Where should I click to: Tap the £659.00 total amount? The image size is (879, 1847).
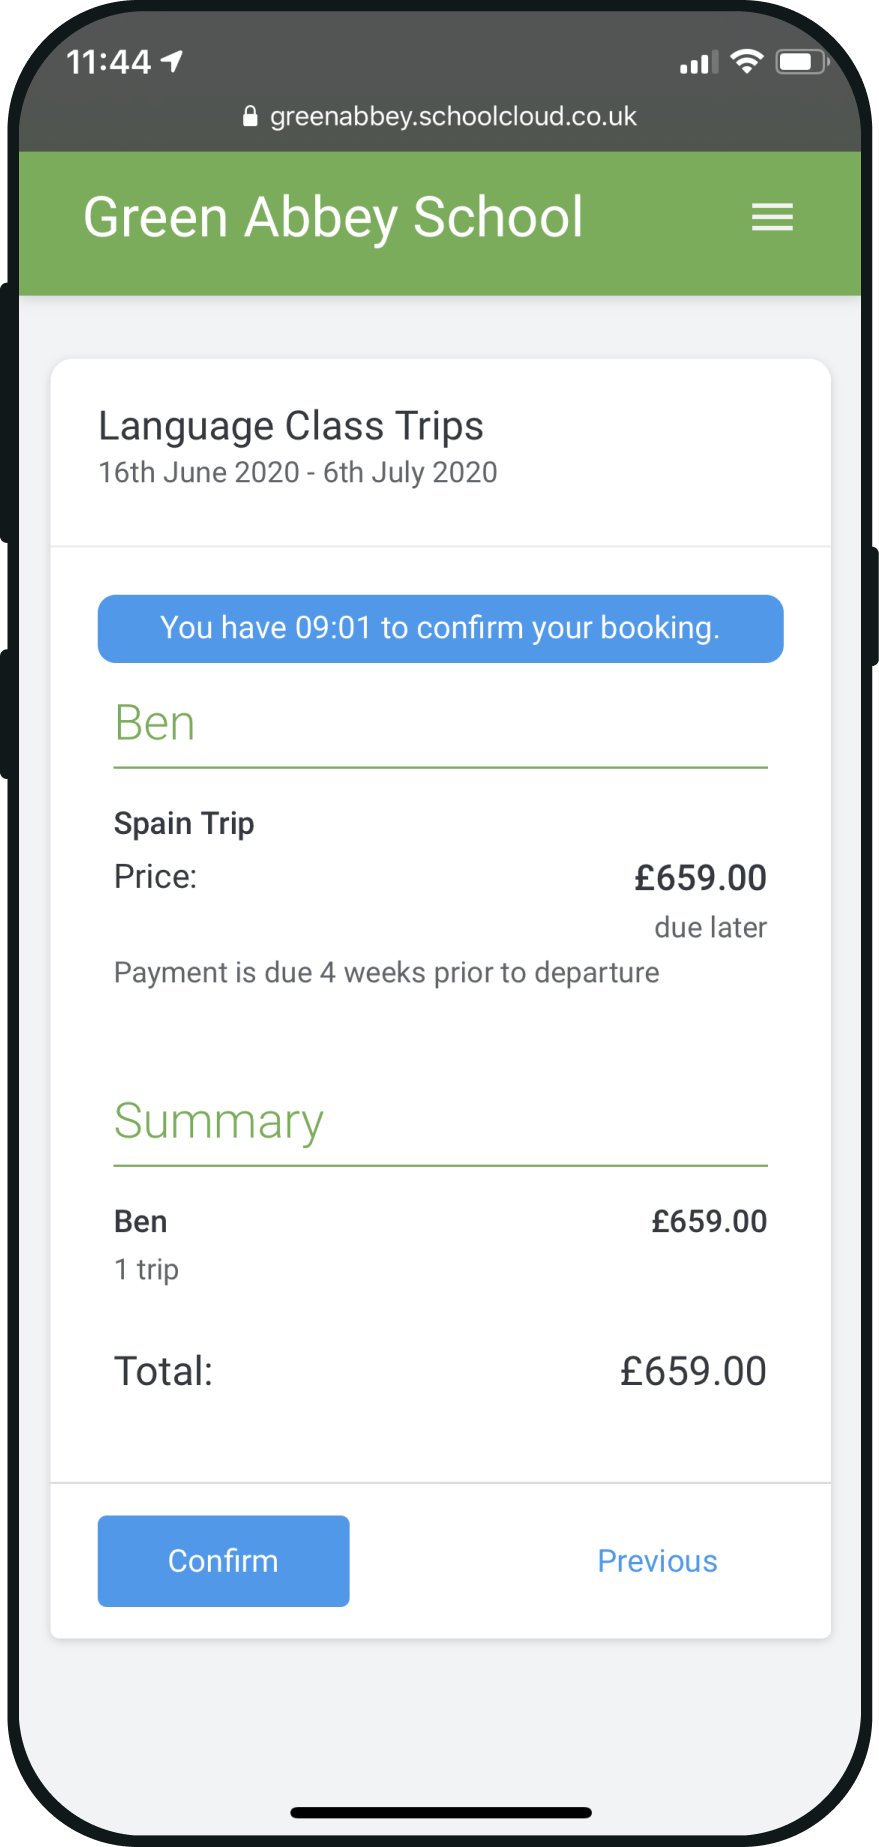(x=693, y=1371)
